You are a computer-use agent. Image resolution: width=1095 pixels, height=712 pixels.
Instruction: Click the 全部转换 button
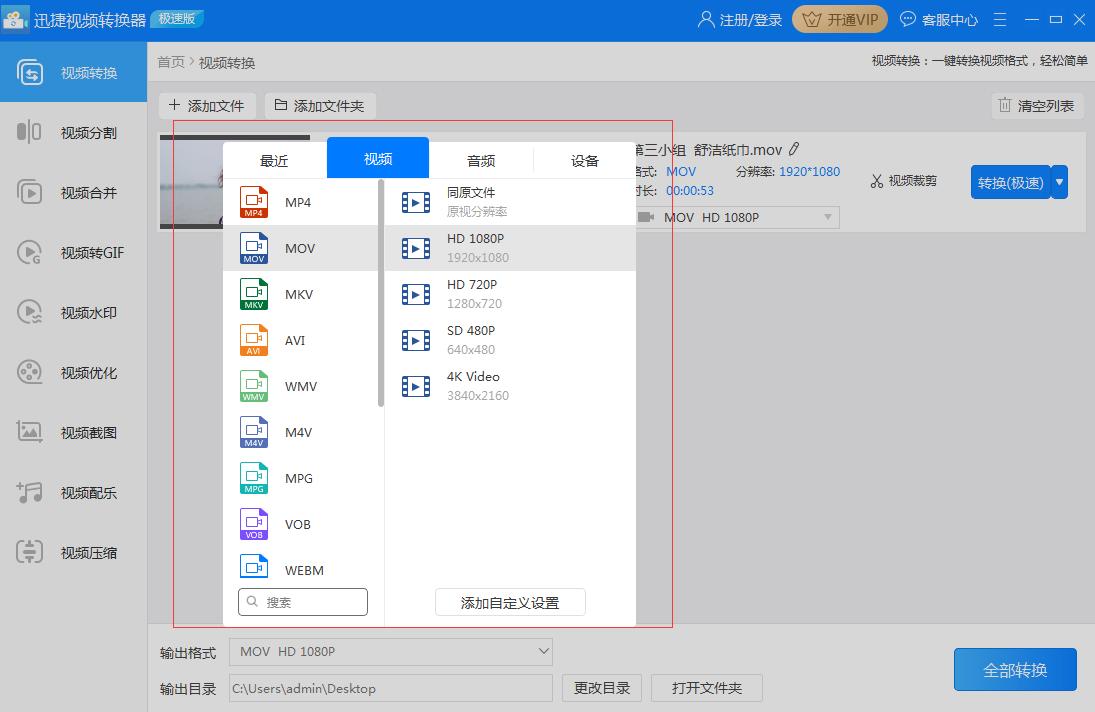tap(1015, 669)
